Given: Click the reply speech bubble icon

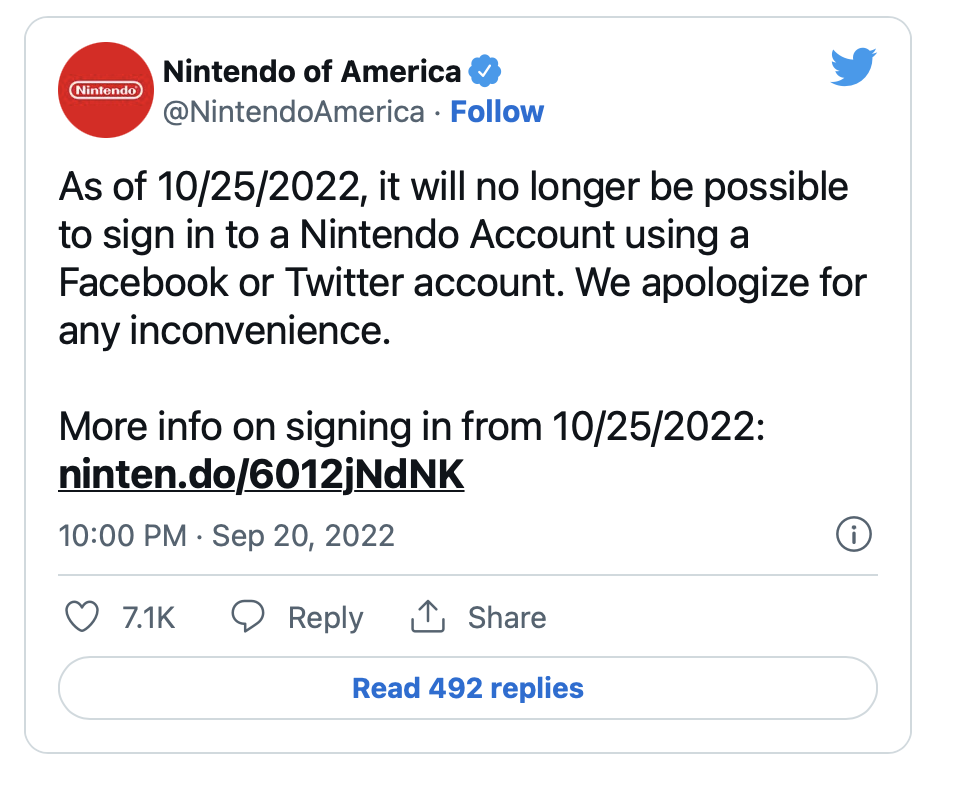Looking at the screenshot, I should tap(248, 616).
